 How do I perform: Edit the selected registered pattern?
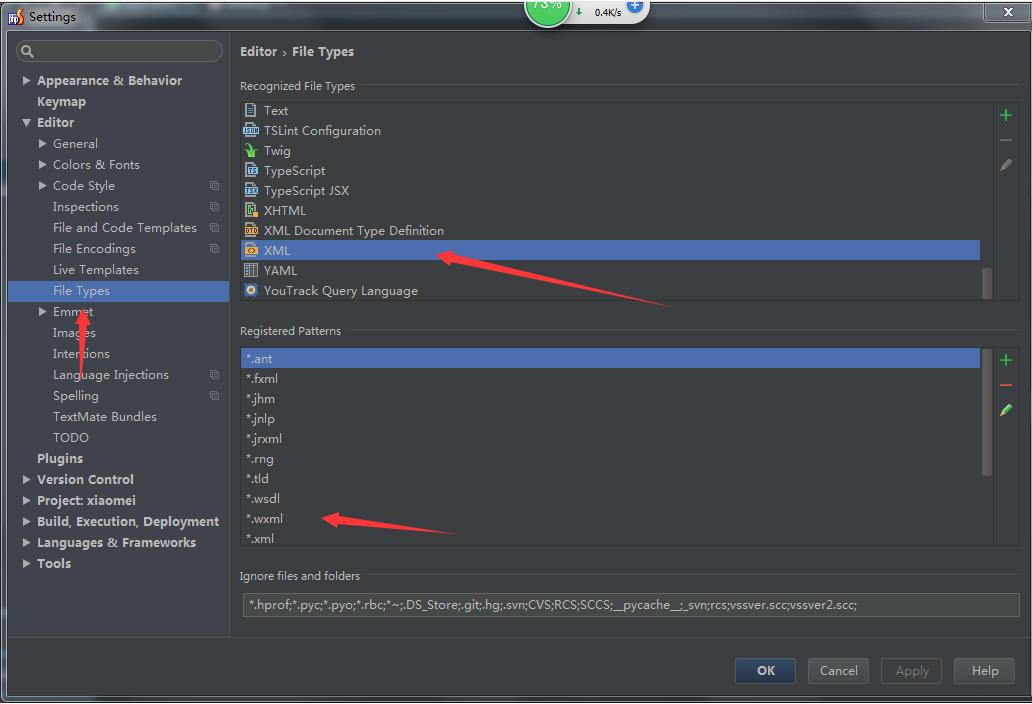pyautogui.click(x=1006, y=410)
